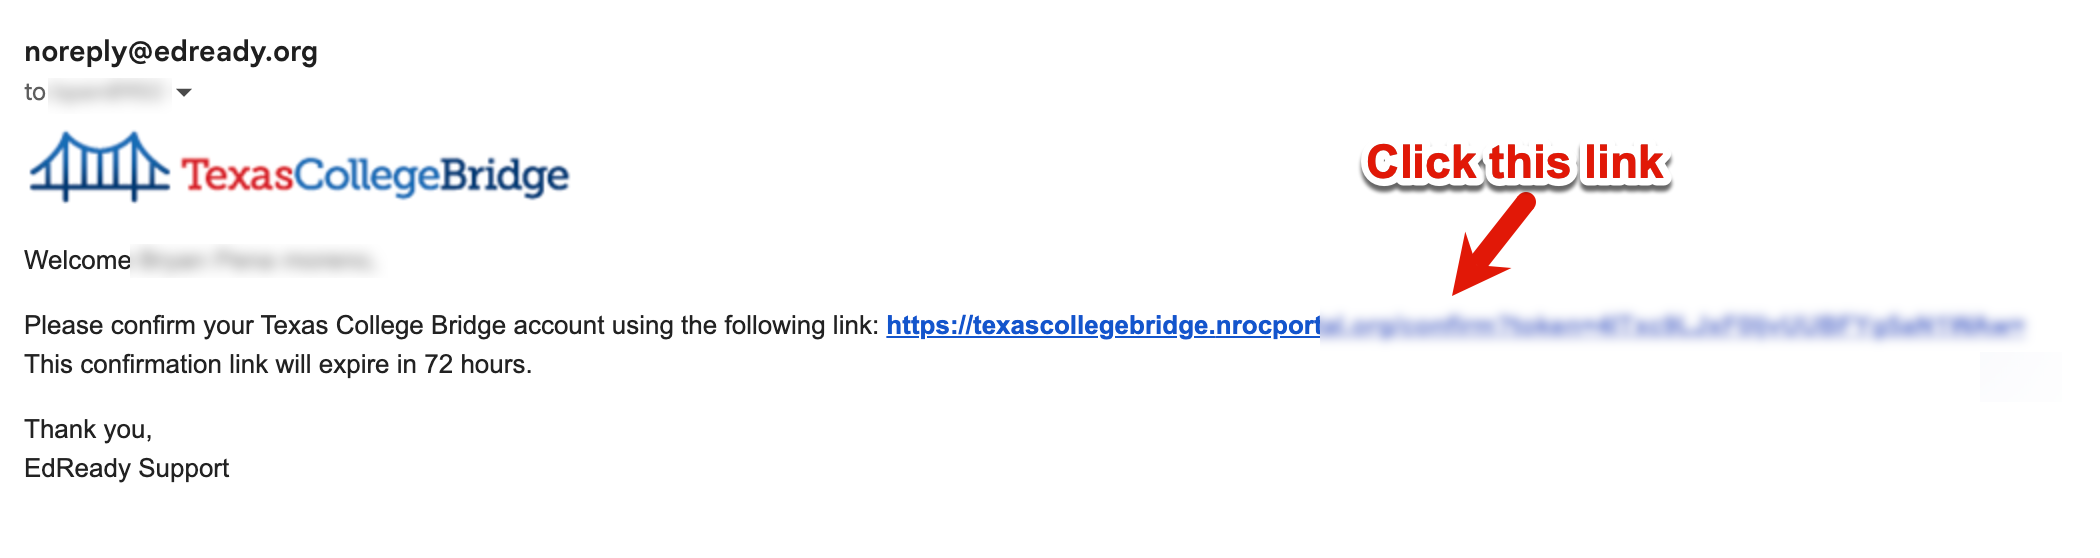Image resolution: width=2100 pixels, height=558 pixels.
Task: Click 'following link:' text before the URL
Action: (x=780, y=326)
